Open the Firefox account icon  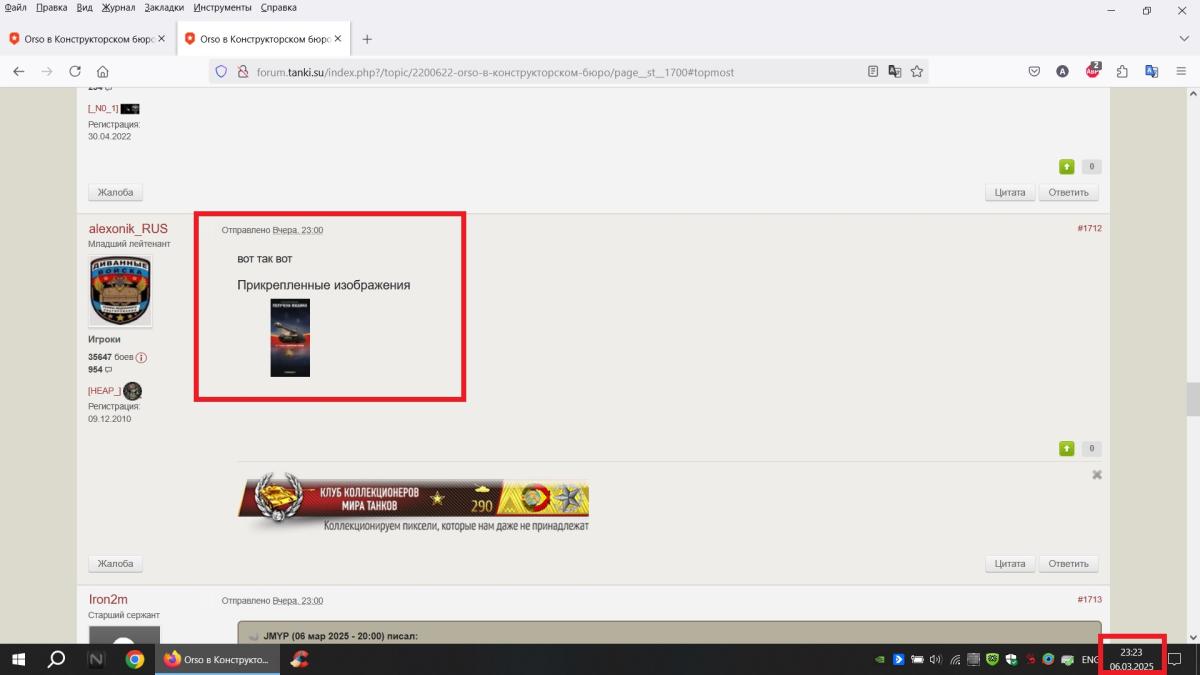1063,71
